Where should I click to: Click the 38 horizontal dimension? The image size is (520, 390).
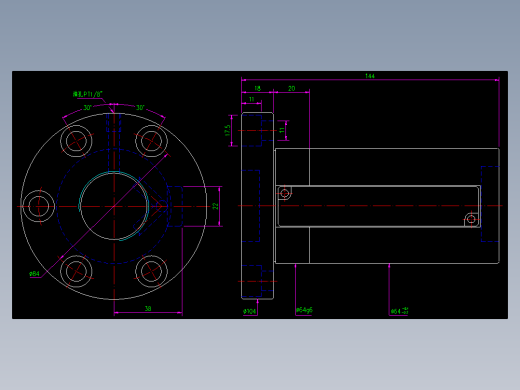click(148, 308)
